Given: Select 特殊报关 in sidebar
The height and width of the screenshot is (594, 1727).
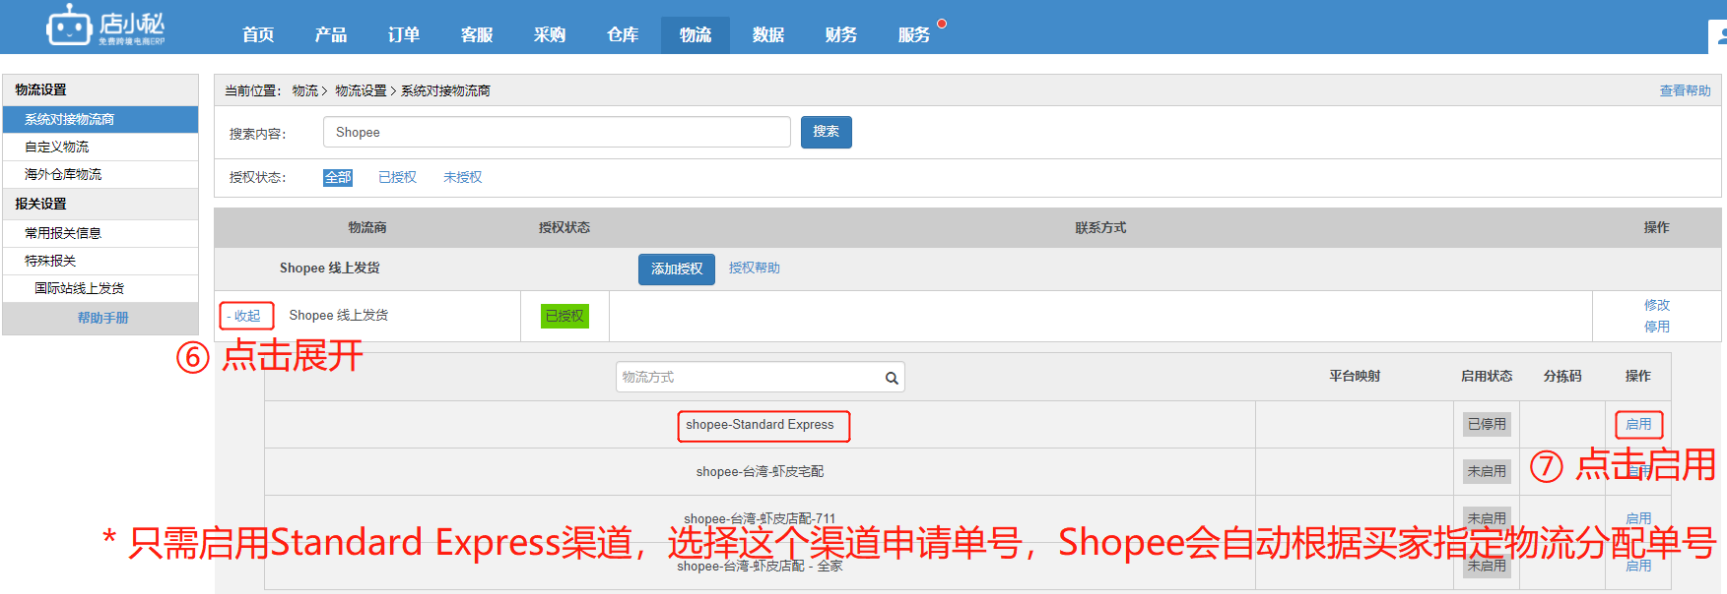Looking at the screenshot, I should point(100,261).
